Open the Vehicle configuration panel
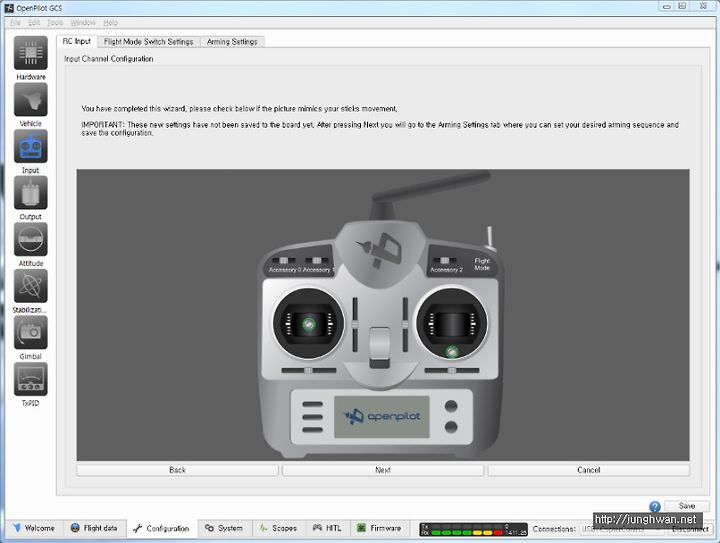The width and height of the screenshot is (720, 543). point(31,100)
